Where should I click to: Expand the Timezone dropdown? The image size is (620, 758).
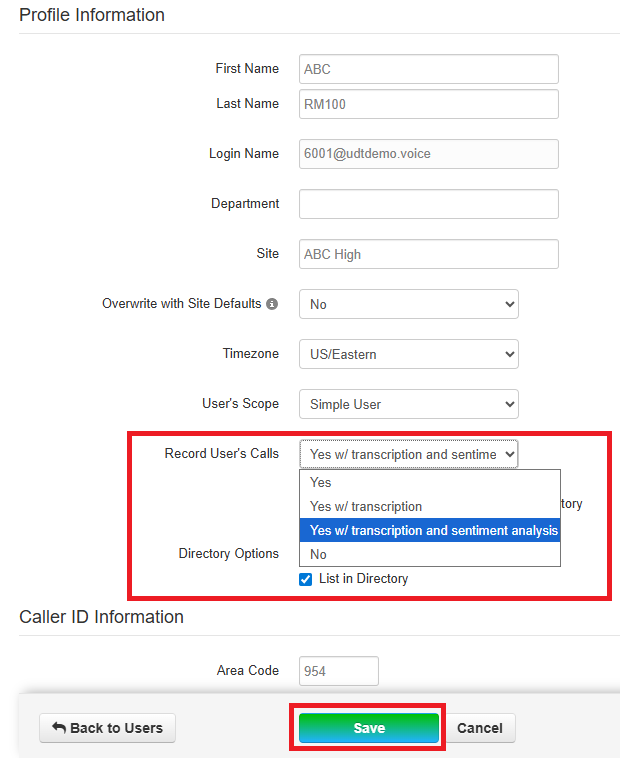[408, 354]
